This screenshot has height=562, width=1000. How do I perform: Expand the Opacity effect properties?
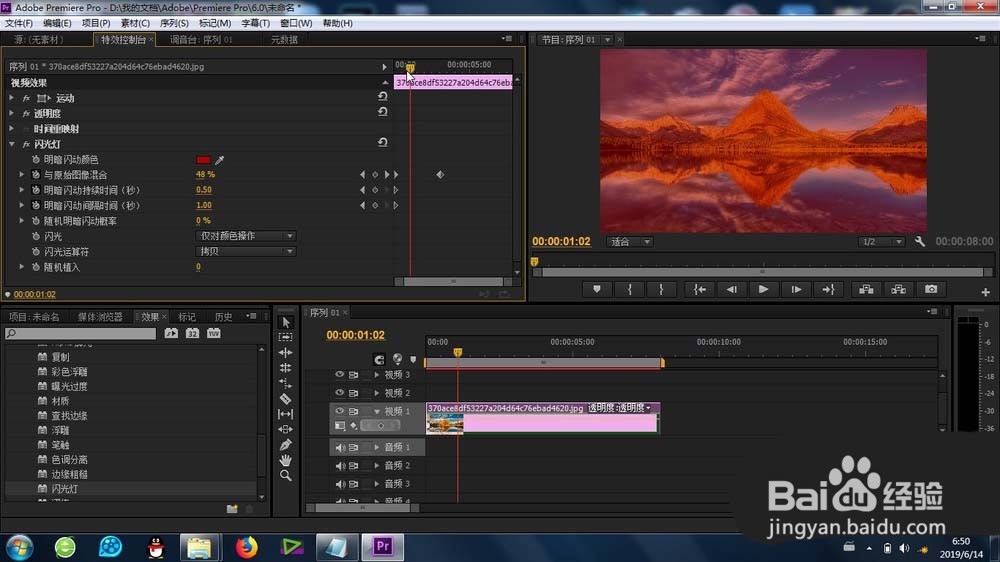11,113
